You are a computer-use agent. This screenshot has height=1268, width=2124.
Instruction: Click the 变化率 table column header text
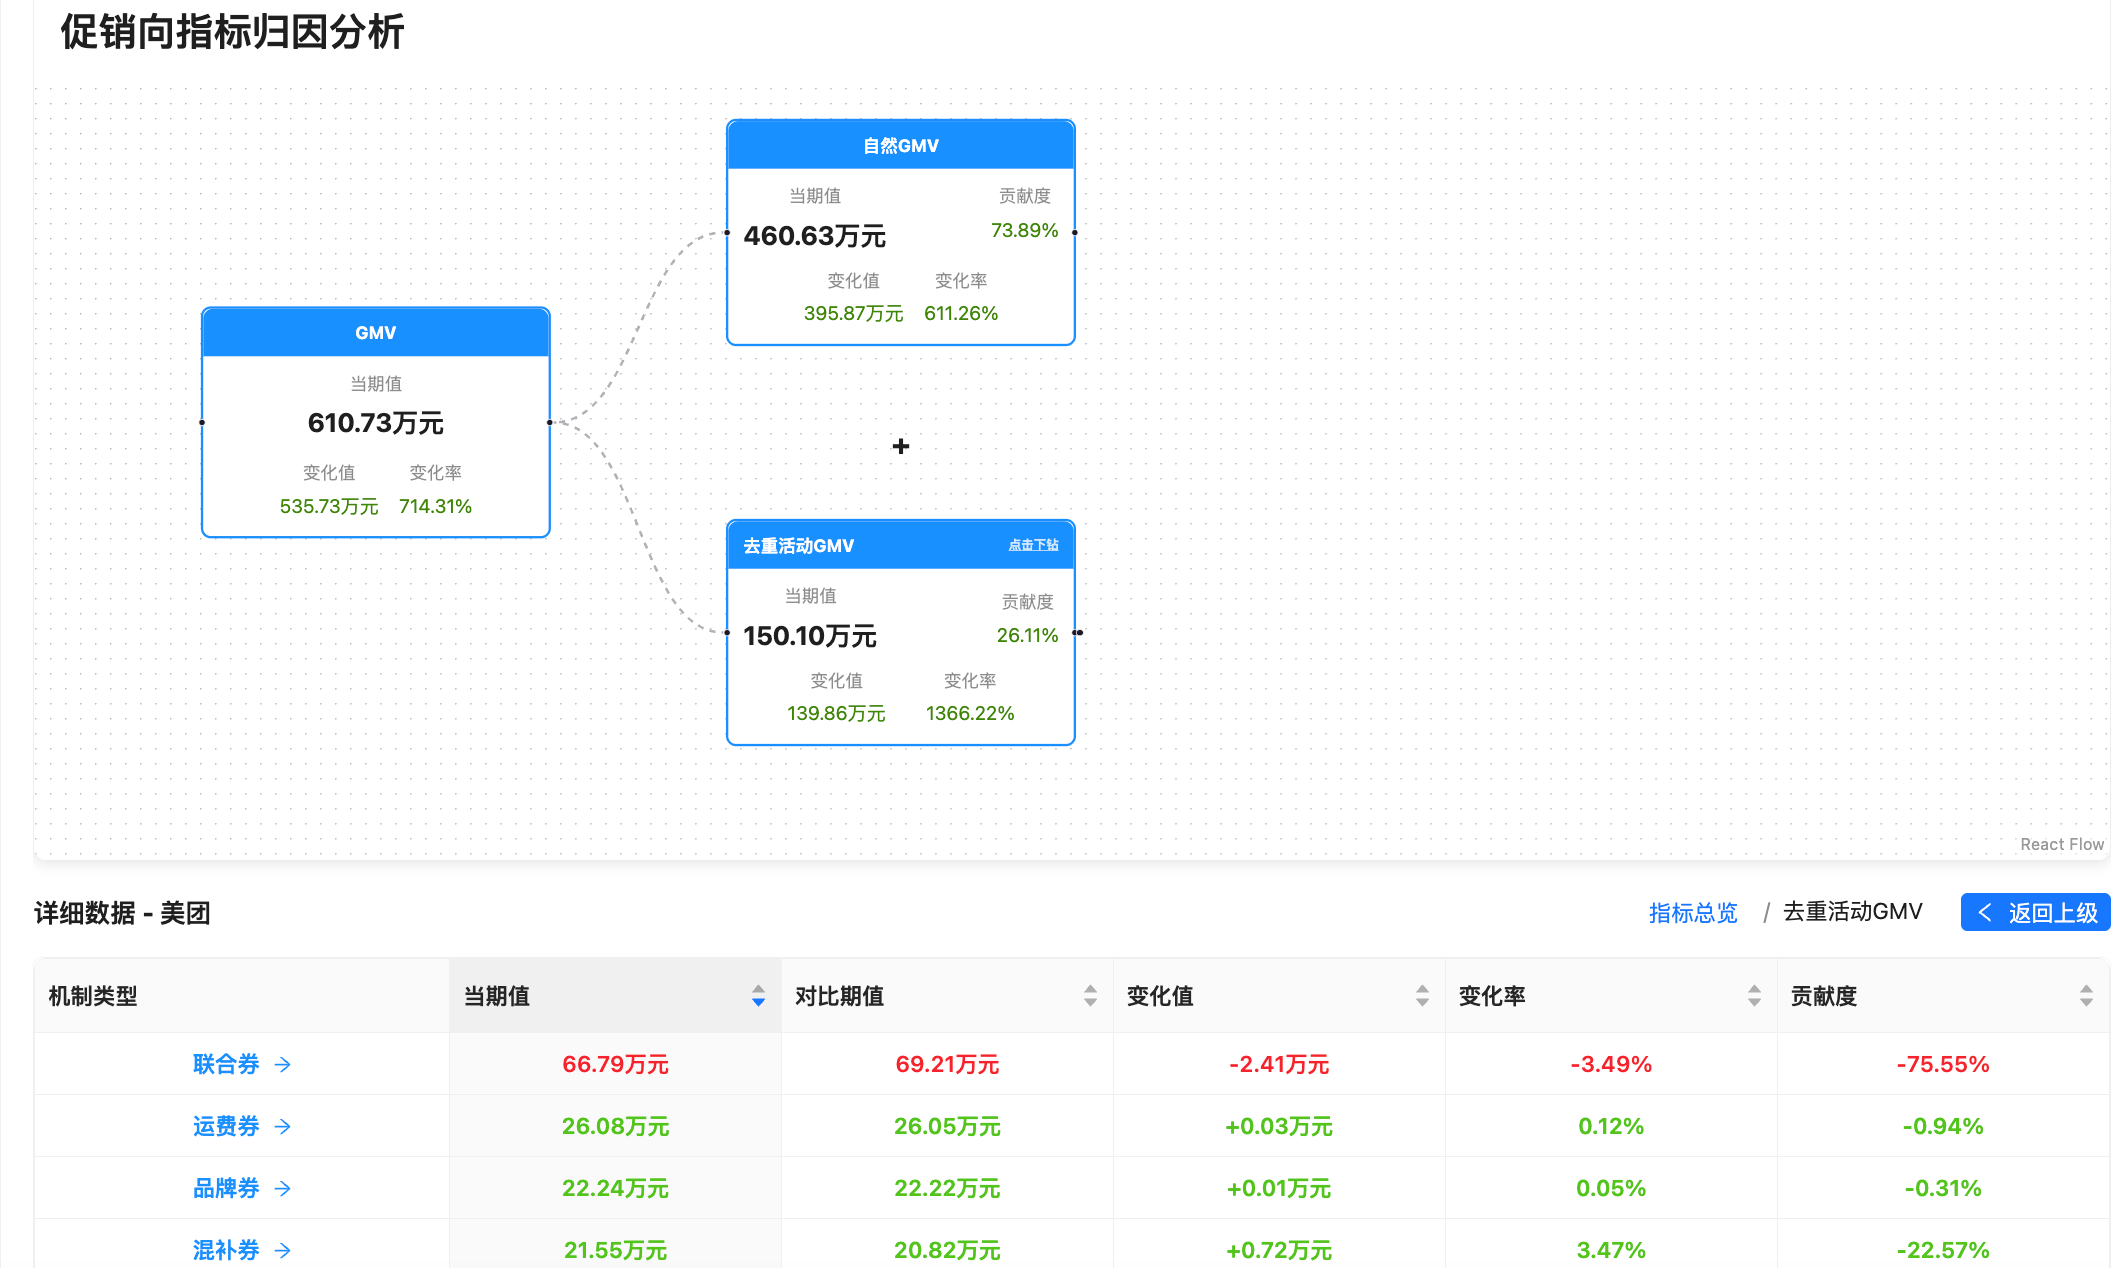1493,996
